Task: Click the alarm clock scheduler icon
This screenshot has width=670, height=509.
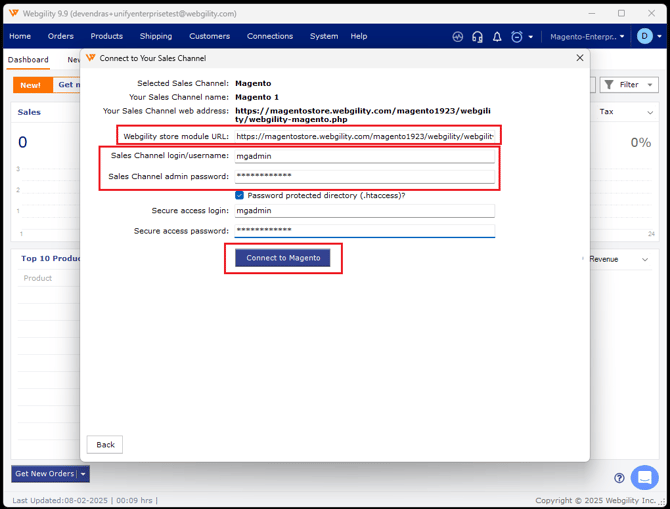Action: pos(517,37)
